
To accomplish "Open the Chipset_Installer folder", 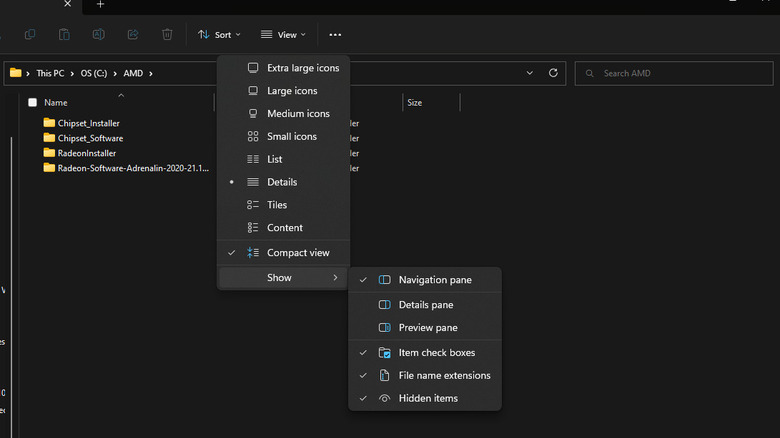I will point(88,123).
